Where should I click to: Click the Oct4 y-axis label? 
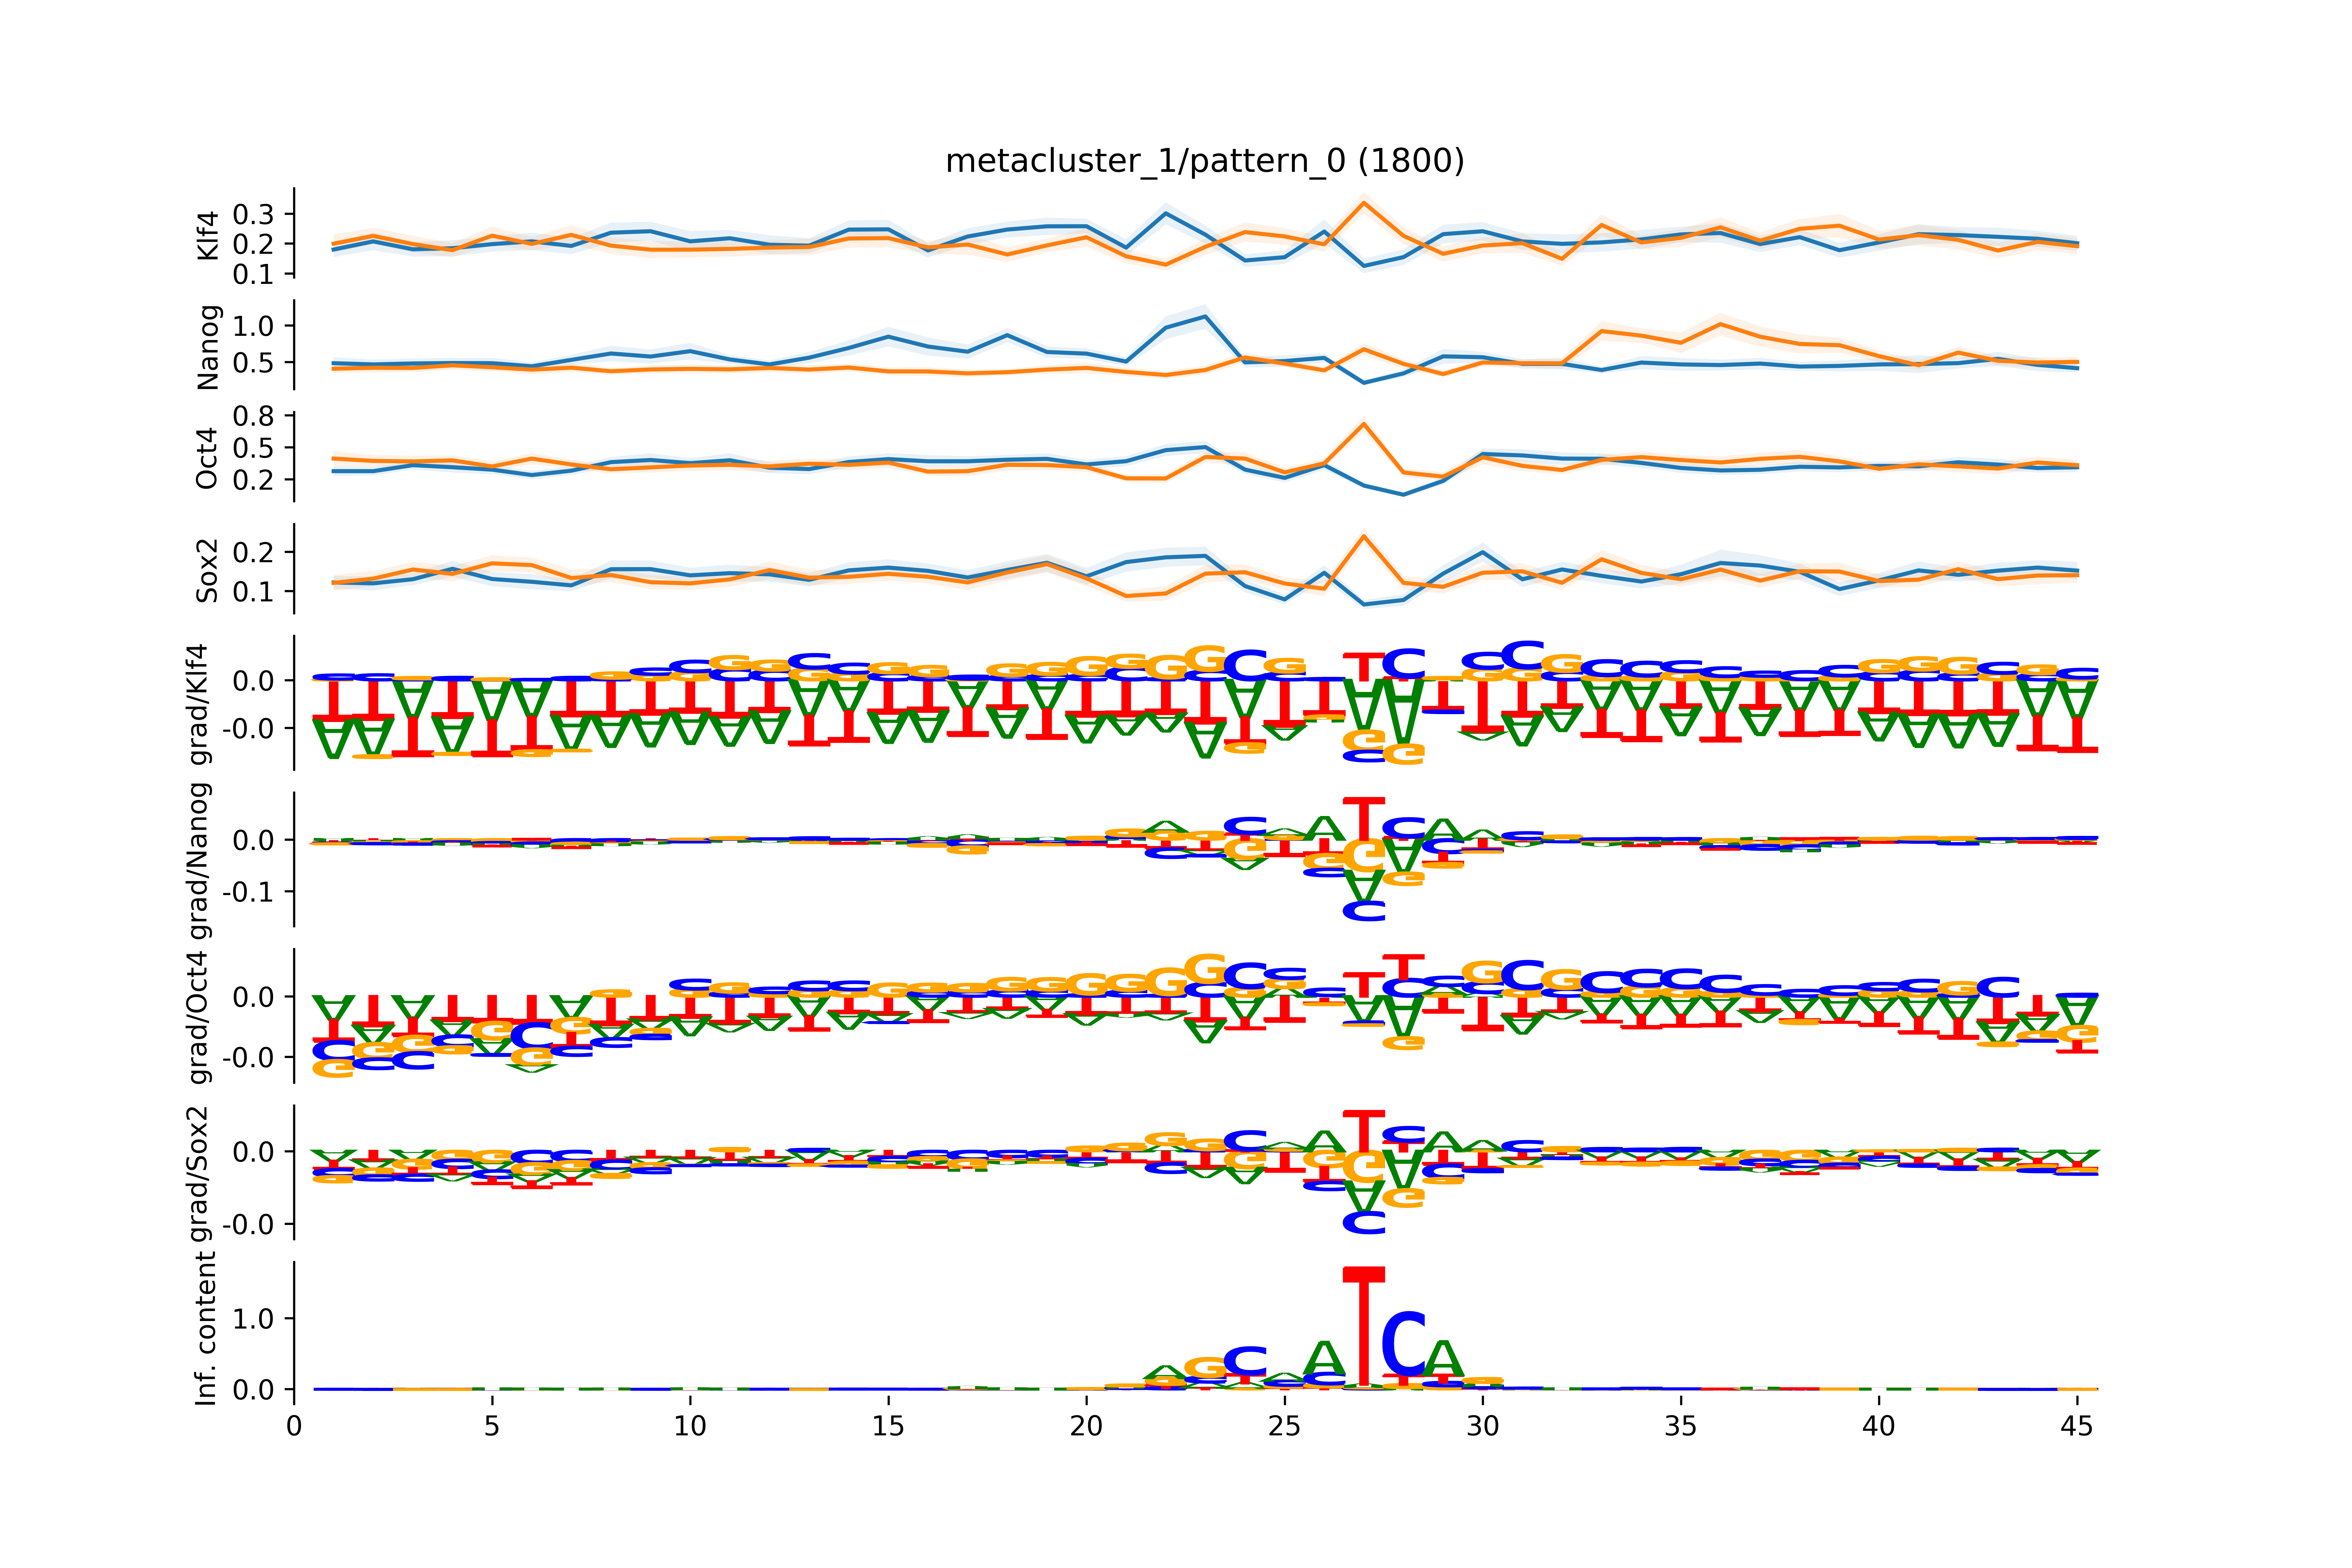pos(207,458)
